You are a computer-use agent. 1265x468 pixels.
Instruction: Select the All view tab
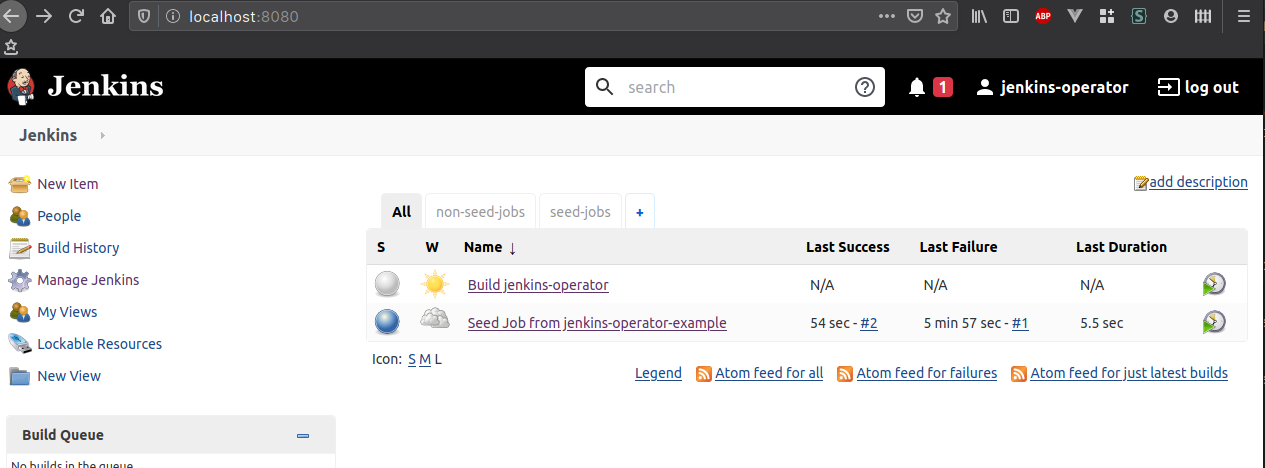[x=402, y=211]
